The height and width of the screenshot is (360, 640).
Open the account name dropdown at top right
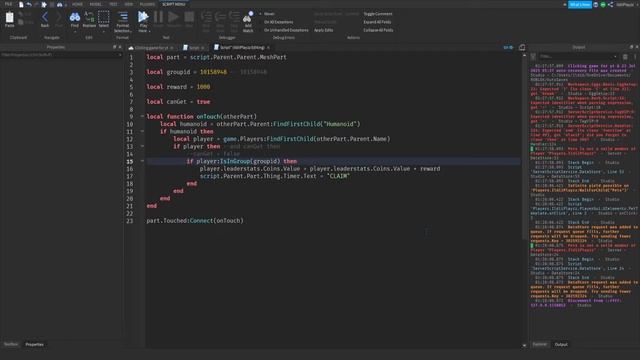coord(626,4)
